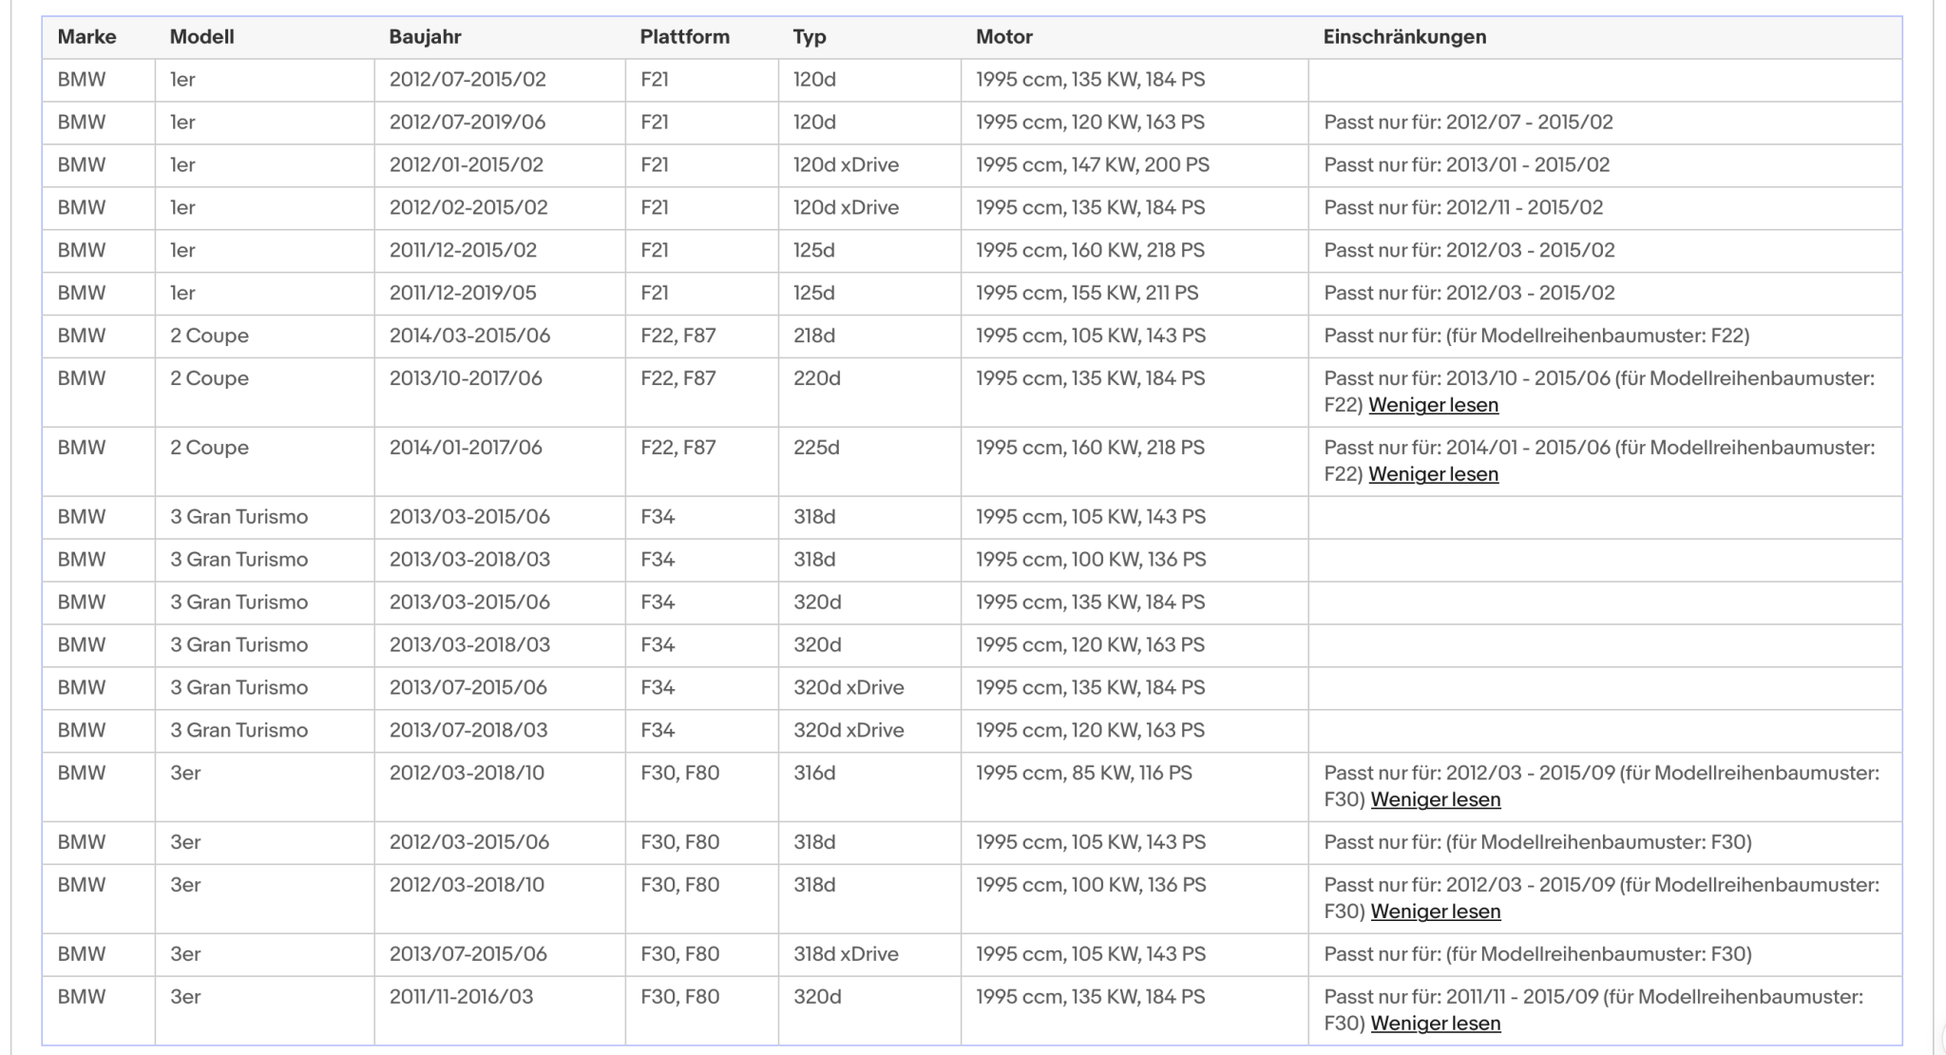1946x1055 pixels.
Task: Collapse the 3er 320d restriction via Weniger lesen
Action: tap(1435, 1023)
